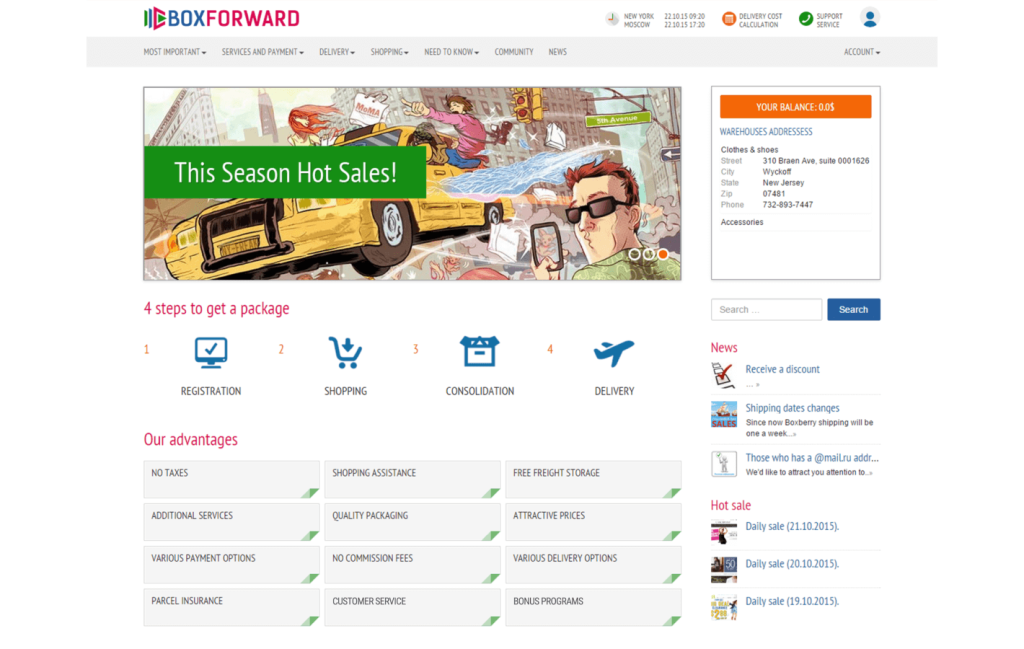Open the user profile avatar icon
Viewport: 1024px width, 649px height.
click(x=869, y=17)
